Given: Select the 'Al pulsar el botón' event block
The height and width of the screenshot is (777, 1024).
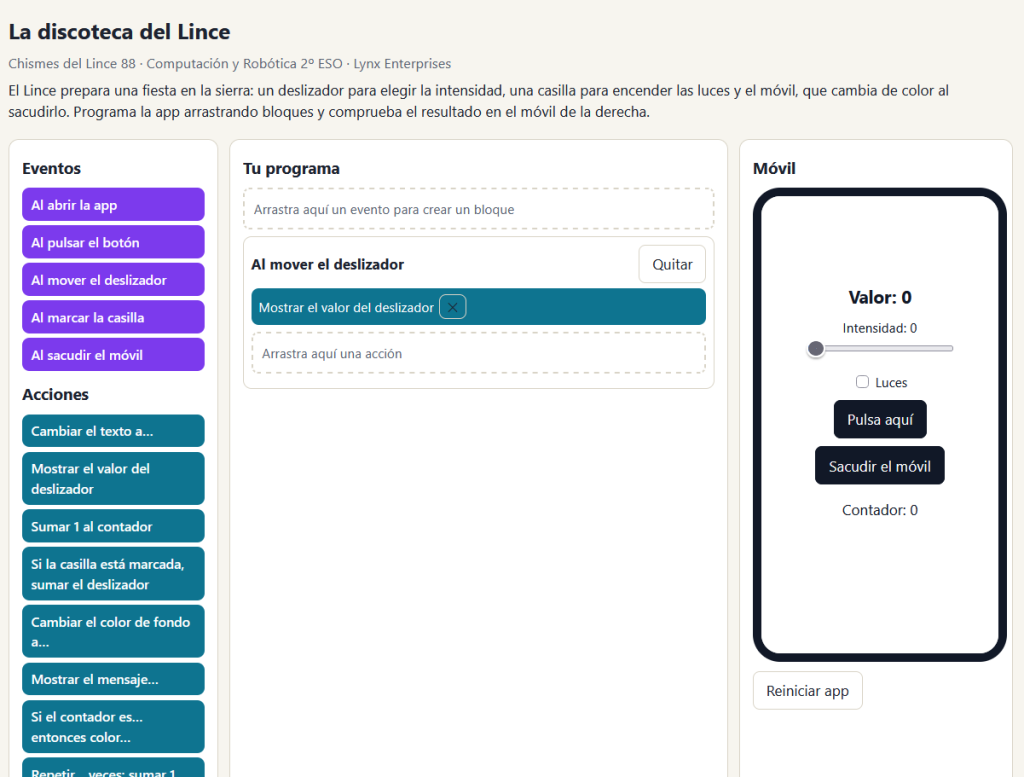Looking at the screenshot, I should click(113, 242).
